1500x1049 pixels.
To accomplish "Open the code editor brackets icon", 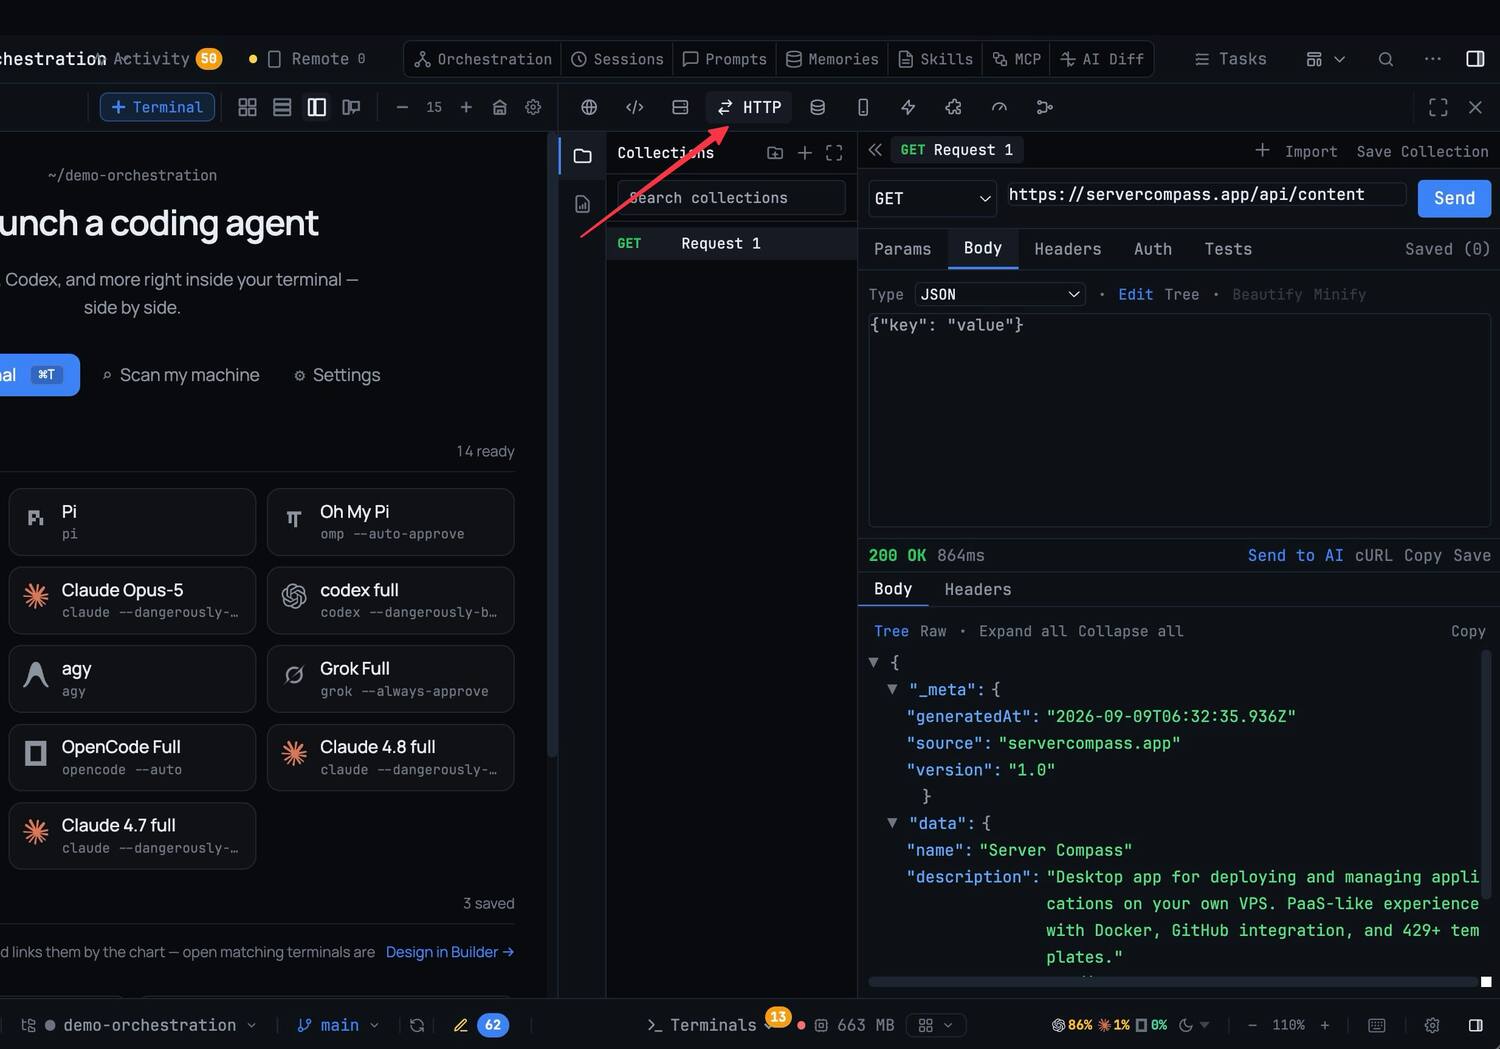I will (634, 107).
